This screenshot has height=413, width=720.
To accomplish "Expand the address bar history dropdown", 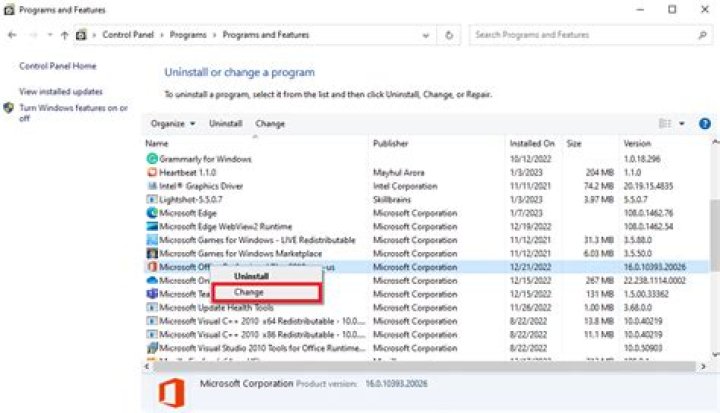I will pyautogui.click(x=428, y=34).
